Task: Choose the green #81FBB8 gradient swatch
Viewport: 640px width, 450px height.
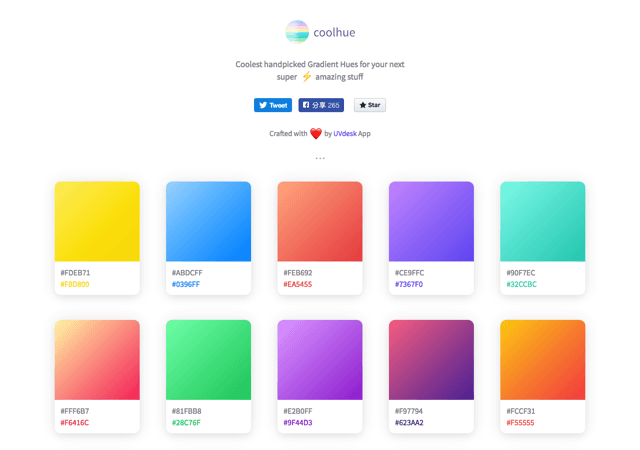Action: (209, 360)
